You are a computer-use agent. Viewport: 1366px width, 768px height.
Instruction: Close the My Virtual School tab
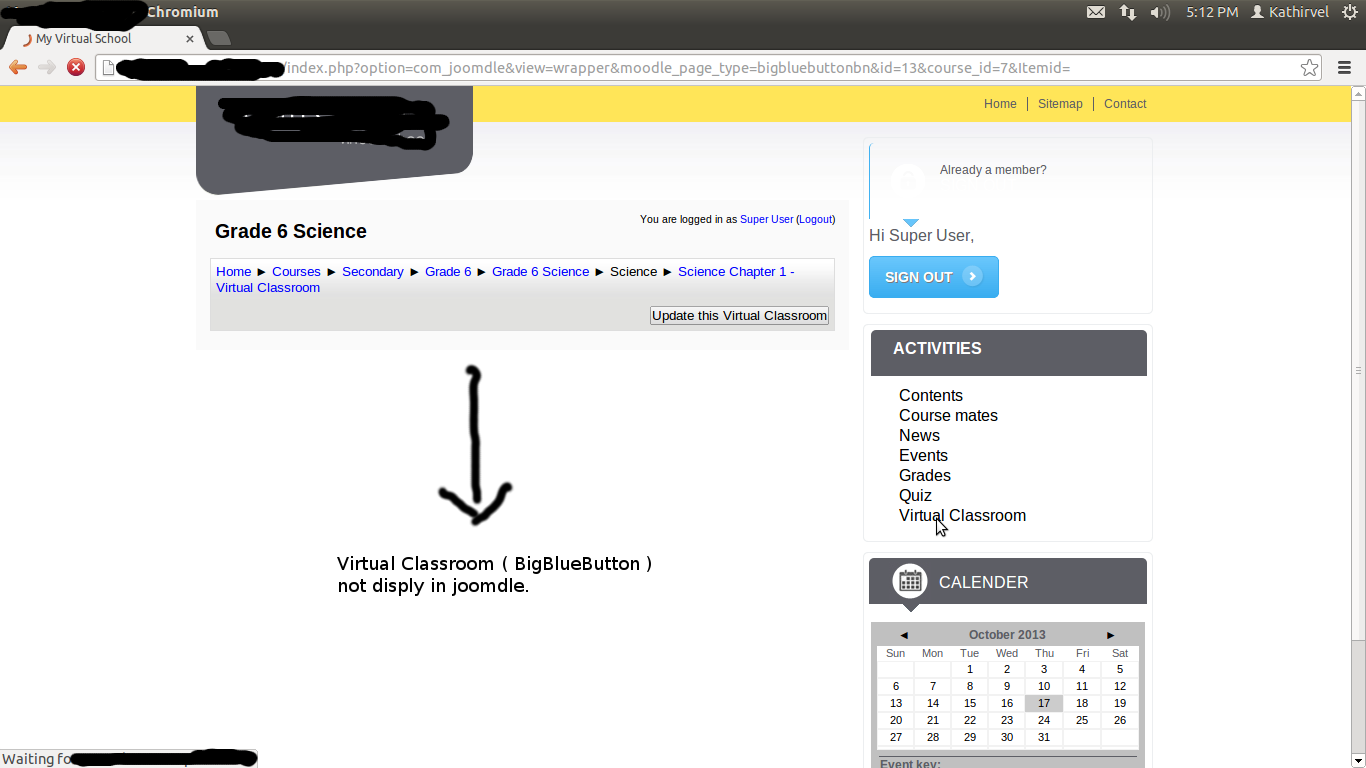(x=190, y=39)
